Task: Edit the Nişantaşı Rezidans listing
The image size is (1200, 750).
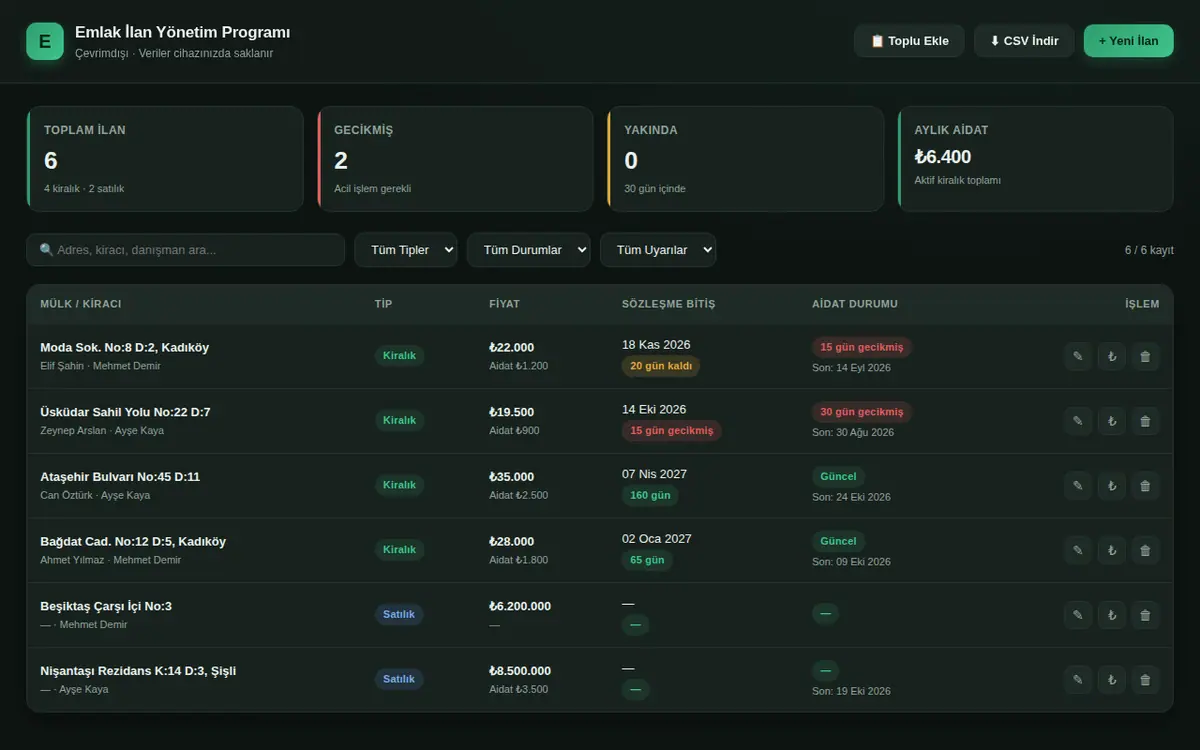Action: [1078, 680]
